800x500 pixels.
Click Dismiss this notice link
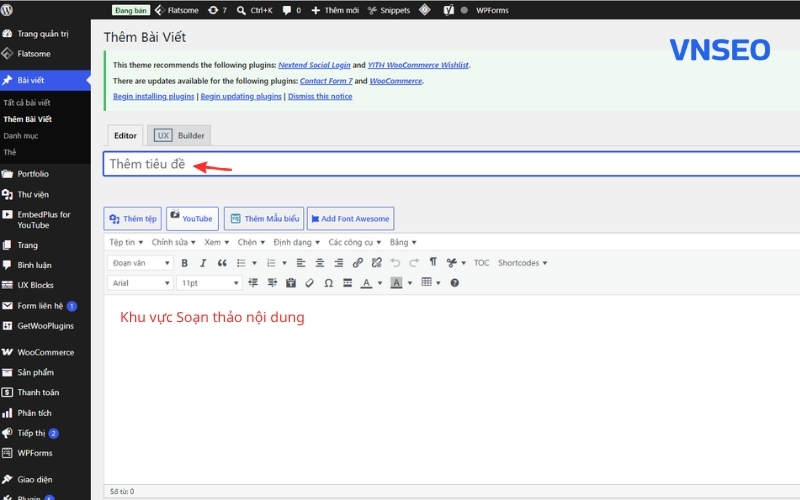(320, 96)
